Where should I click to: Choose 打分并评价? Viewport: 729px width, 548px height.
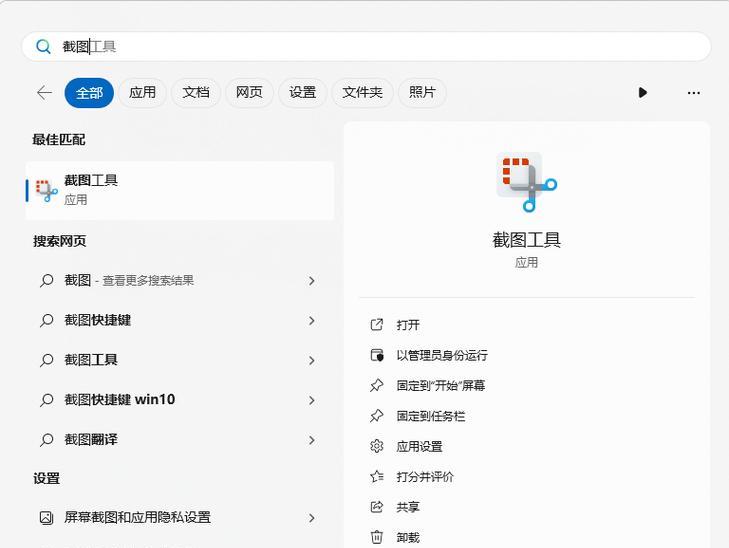425,477
